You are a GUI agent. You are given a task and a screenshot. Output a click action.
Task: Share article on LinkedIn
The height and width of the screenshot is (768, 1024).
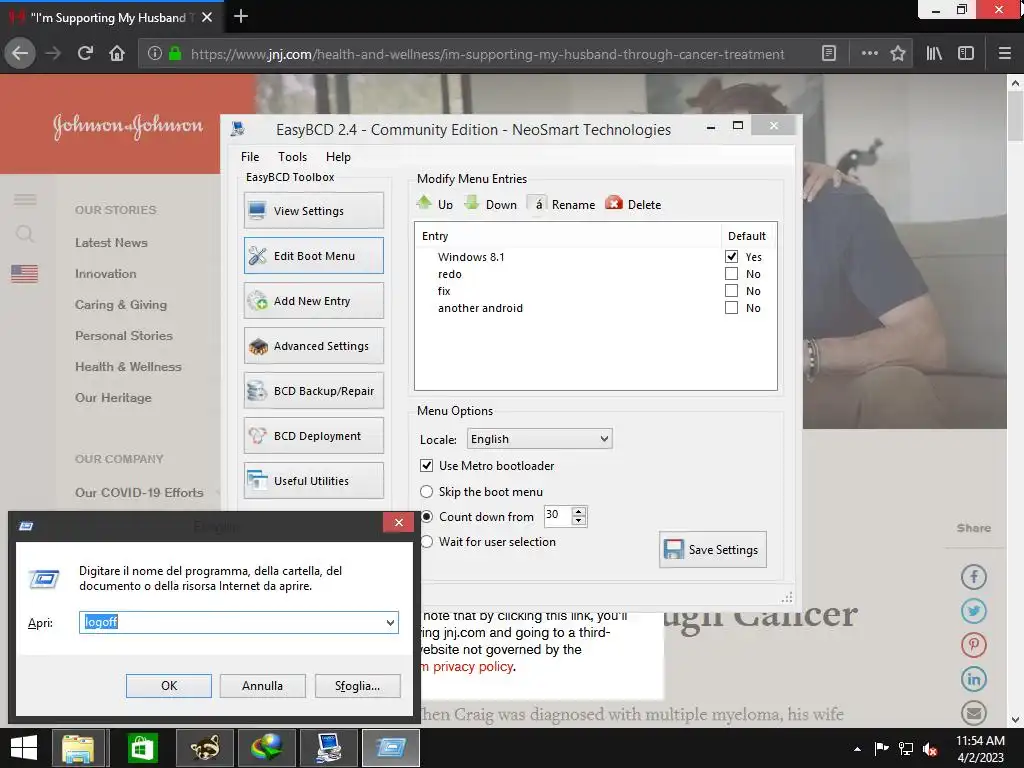pyautogui.click(x=974, y=679)
